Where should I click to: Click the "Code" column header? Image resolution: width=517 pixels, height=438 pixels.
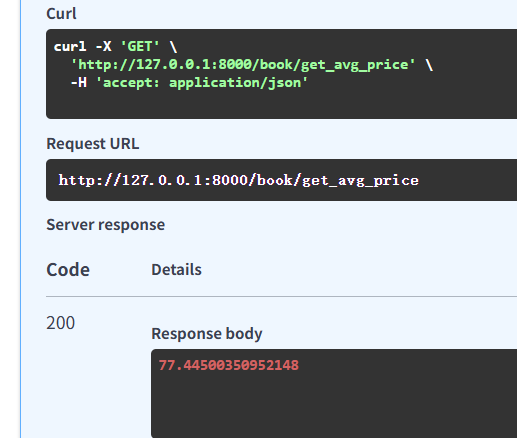[68, 269]
